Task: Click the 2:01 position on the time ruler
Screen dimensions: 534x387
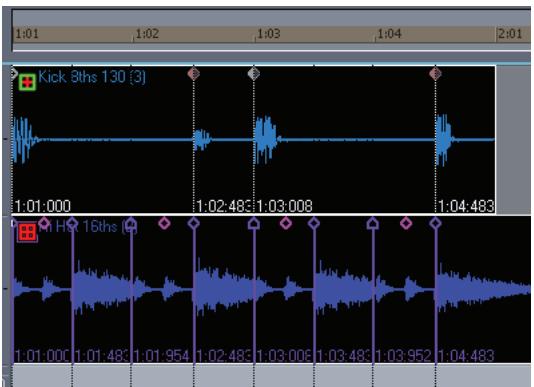Action: [510, 34]
